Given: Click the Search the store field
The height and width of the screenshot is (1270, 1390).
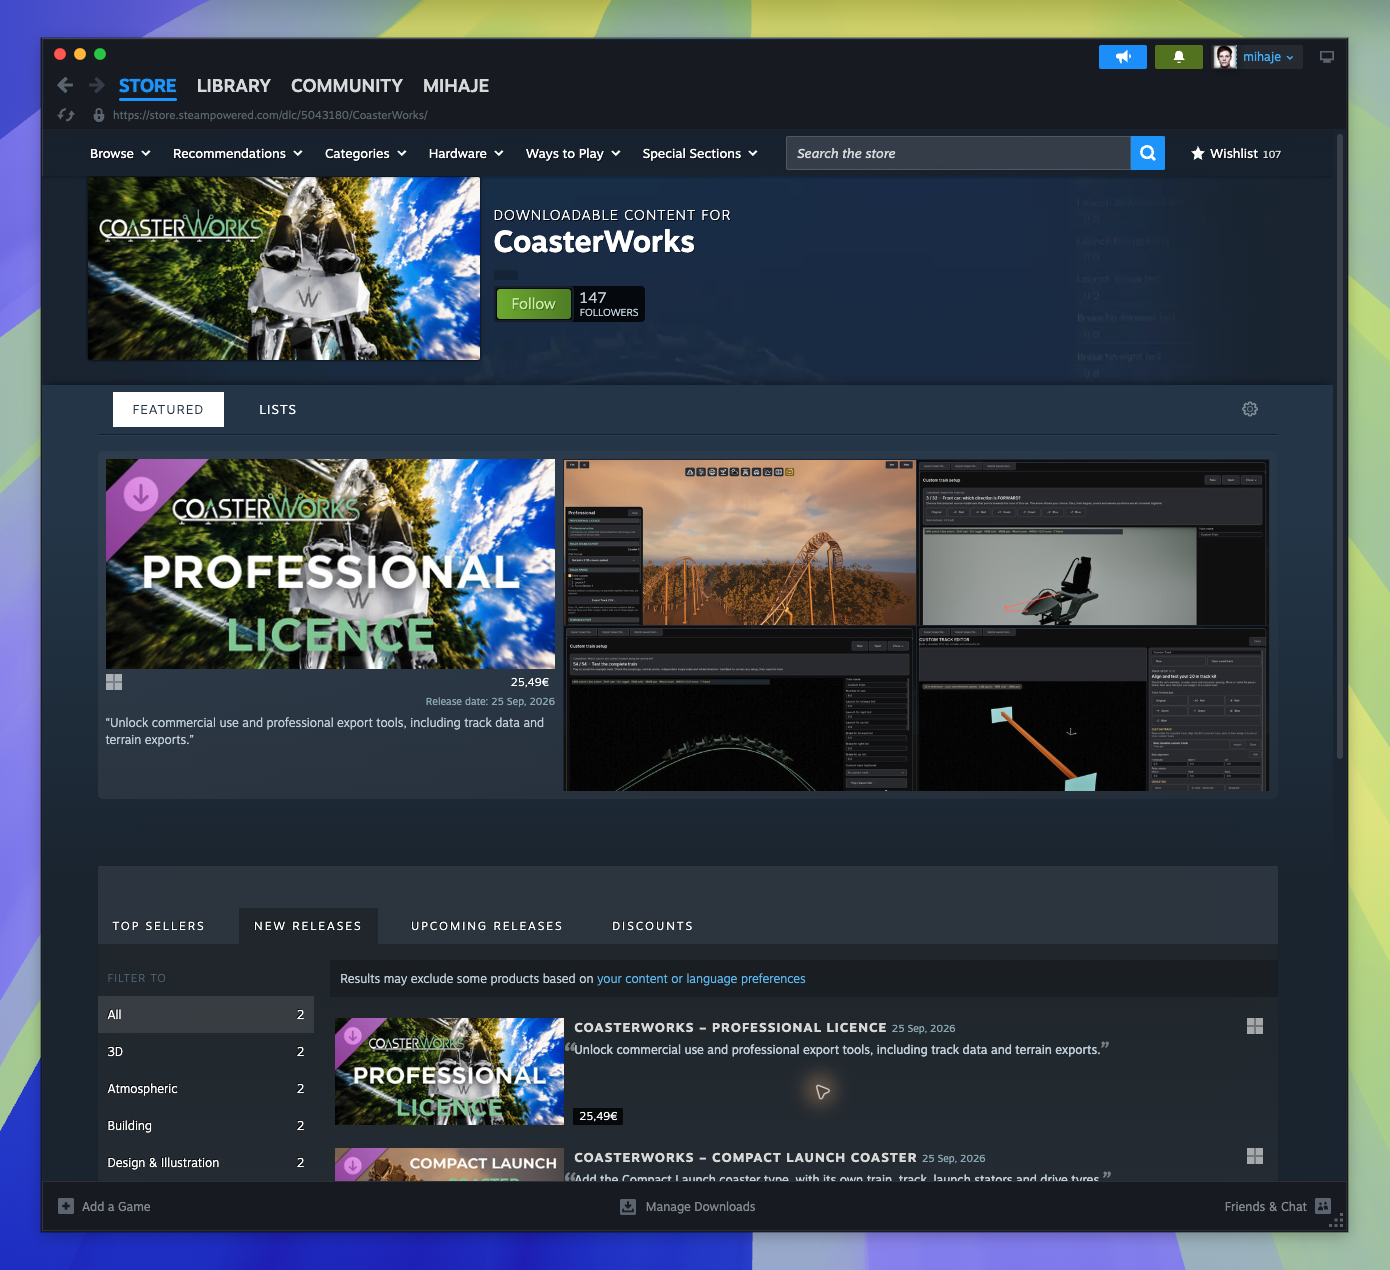Looking at the screenshot, I should [958, 153].
